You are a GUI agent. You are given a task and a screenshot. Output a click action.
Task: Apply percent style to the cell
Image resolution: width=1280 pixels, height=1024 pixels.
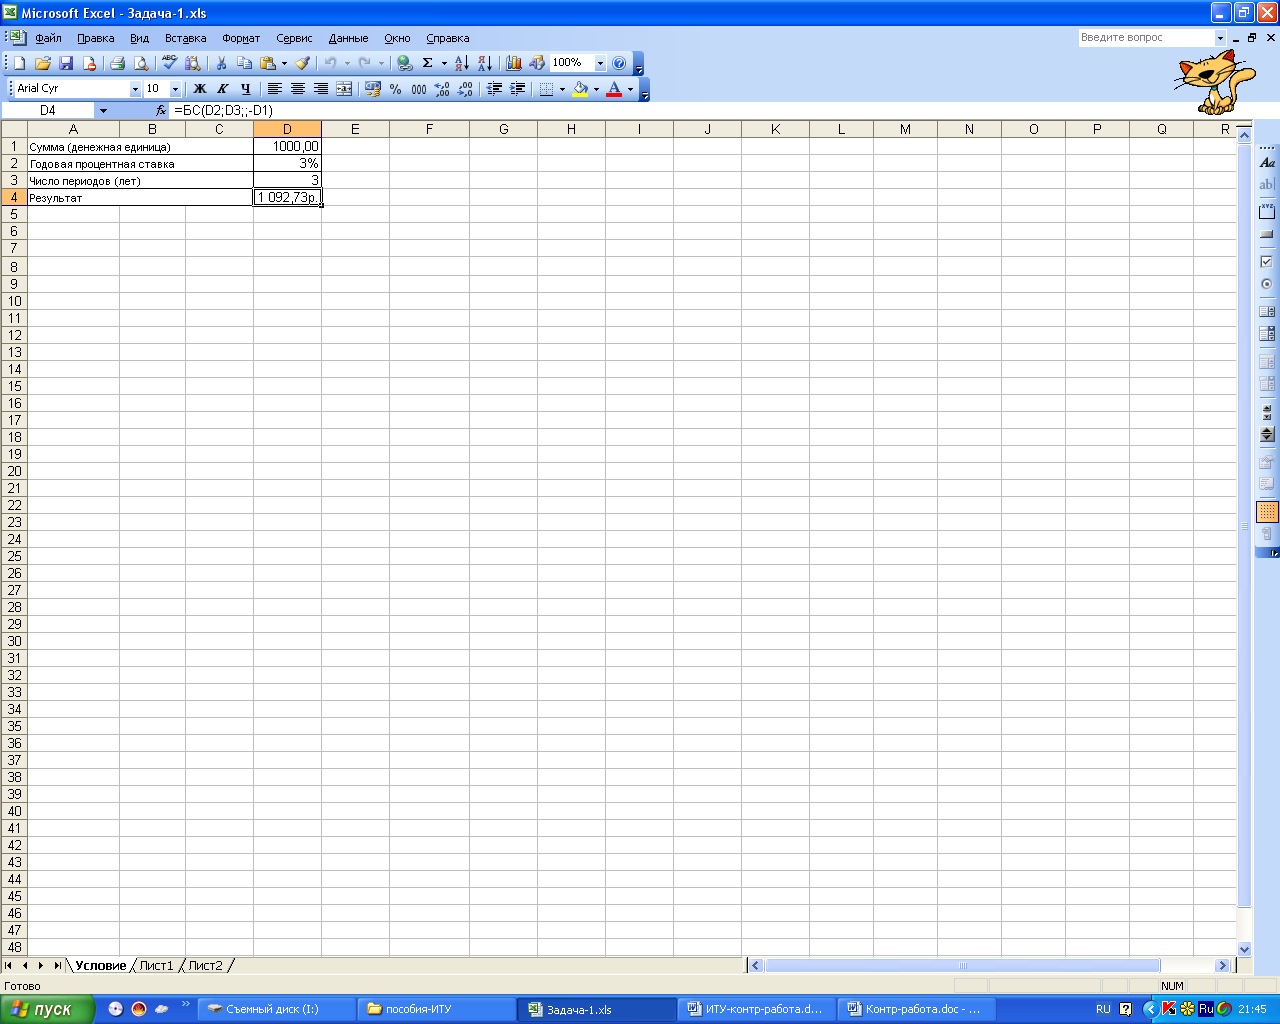tap(396, 89)
